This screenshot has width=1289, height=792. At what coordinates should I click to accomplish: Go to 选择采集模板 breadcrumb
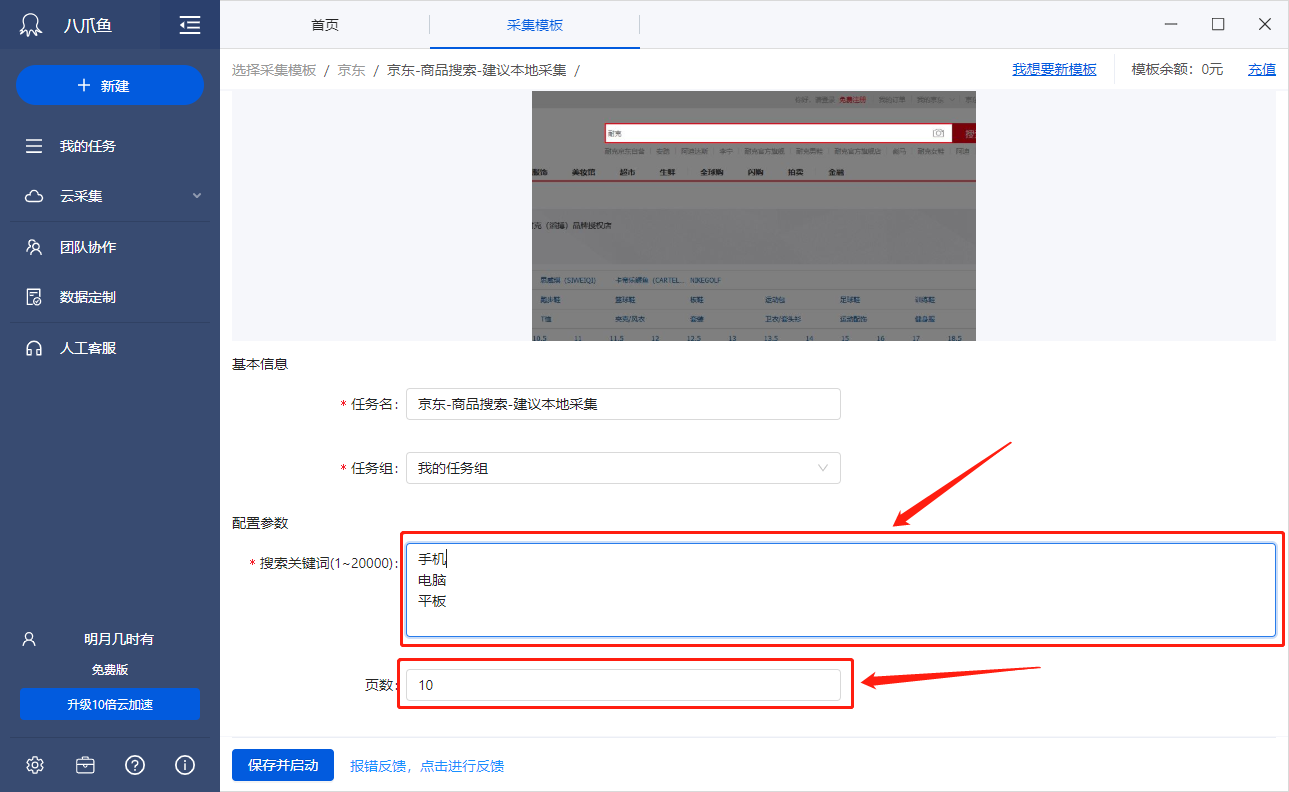pyautogui.click(x=274, y=70)
